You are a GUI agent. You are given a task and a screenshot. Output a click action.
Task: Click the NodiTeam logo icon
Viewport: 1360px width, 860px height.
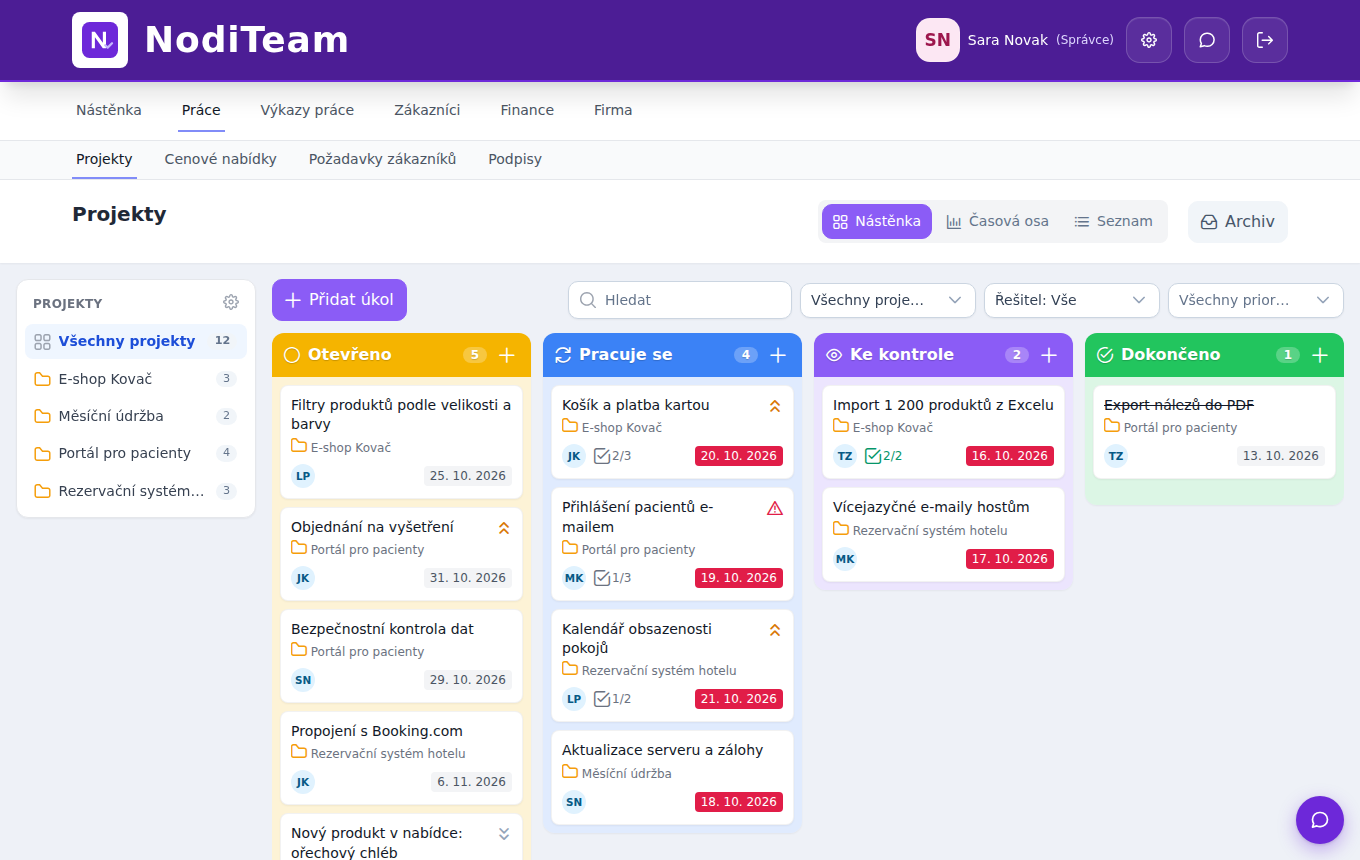click(x=100, y=40)
